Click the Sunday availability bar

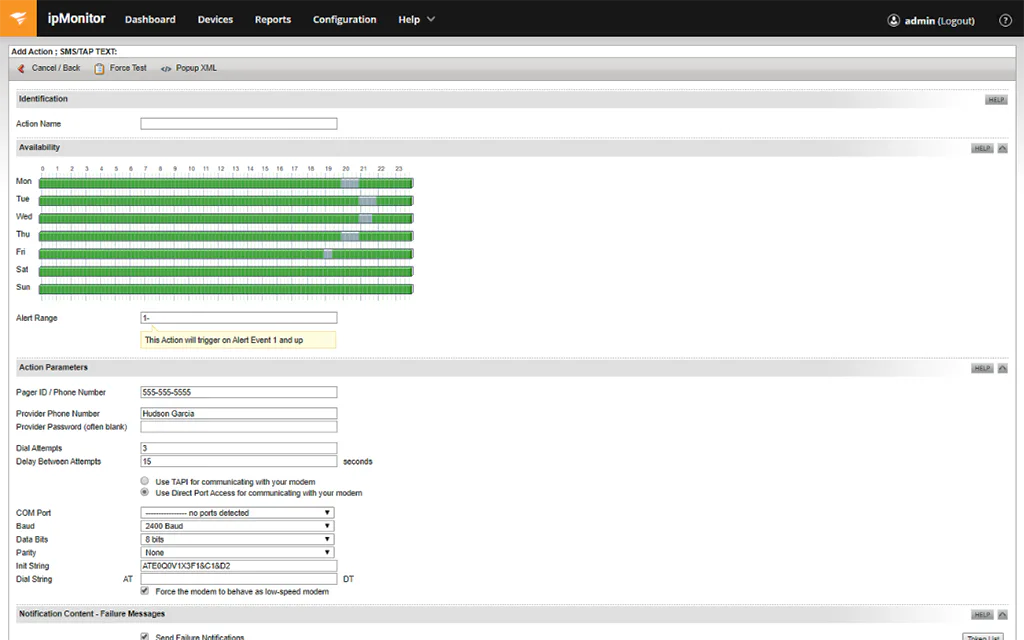pos(226,289)
